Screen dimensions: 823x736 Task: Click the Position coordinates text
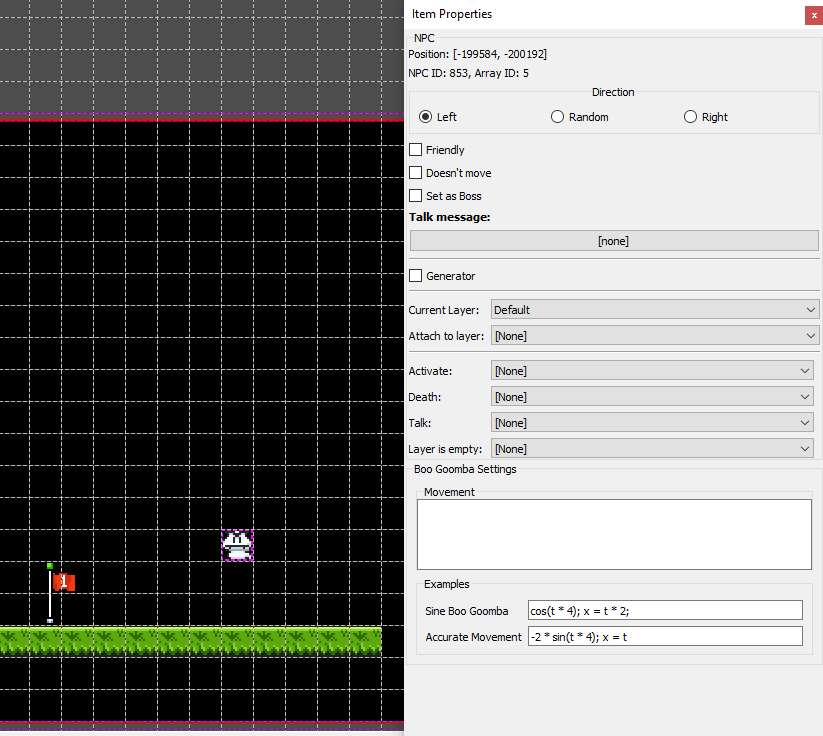click(x=477, y=54)
